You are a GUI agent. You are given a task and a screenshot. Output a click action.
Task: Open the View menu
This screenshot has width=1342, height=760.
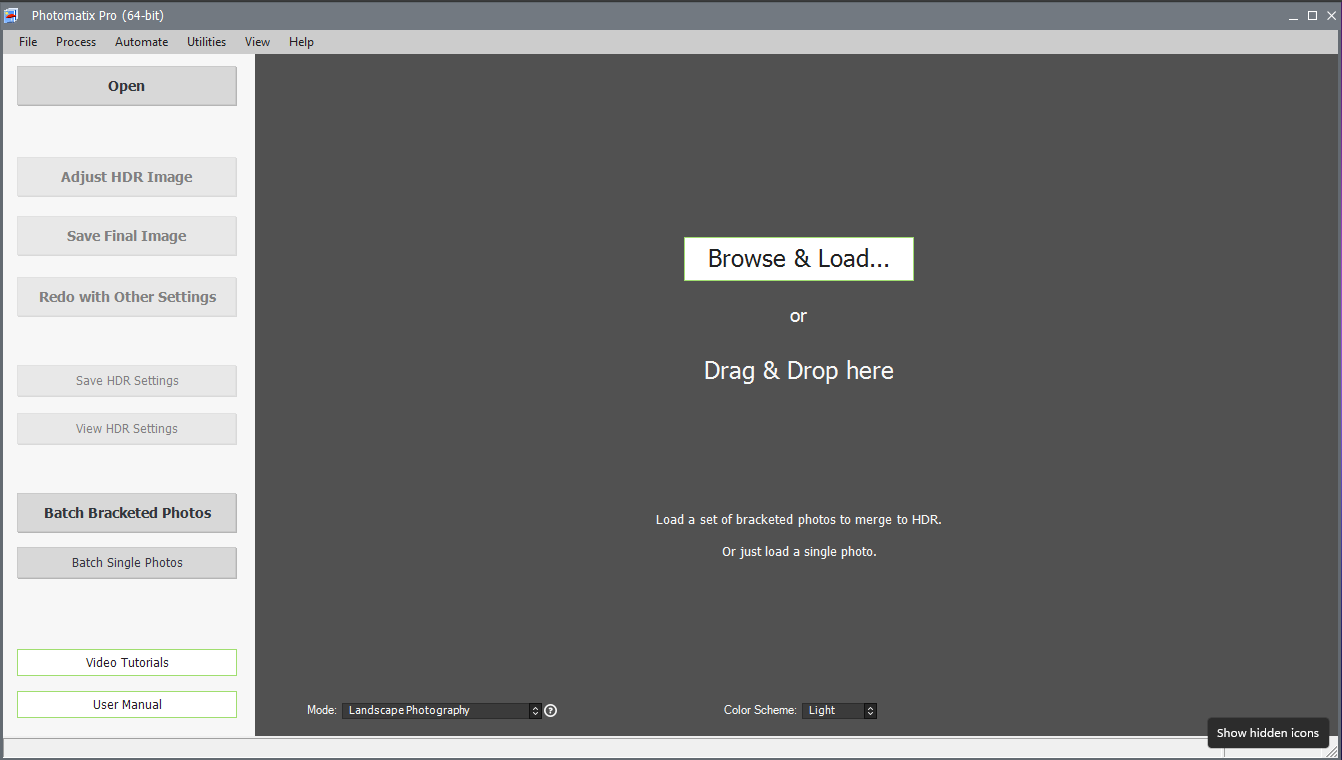pos(257,42)
